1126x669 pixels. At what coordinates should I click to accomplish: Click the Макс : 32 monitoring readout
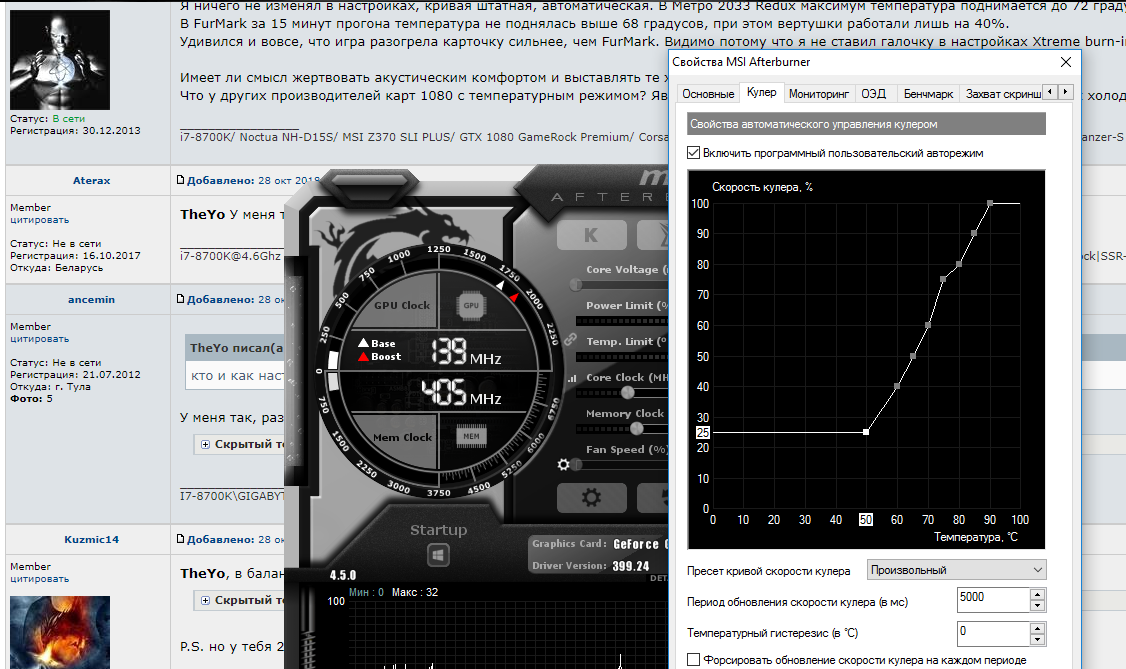tap(414, 592)
